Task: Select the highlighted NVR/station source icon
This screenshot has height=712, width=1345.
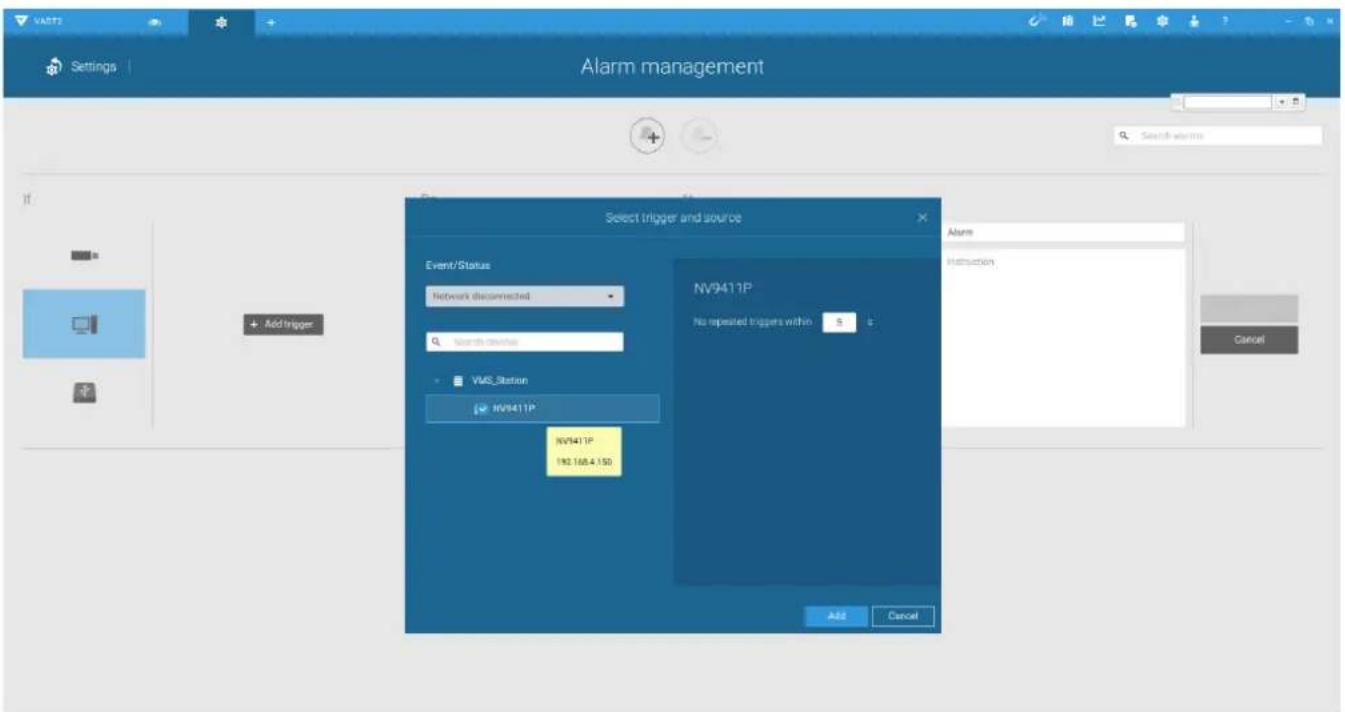Action: (x=84, y=324)
